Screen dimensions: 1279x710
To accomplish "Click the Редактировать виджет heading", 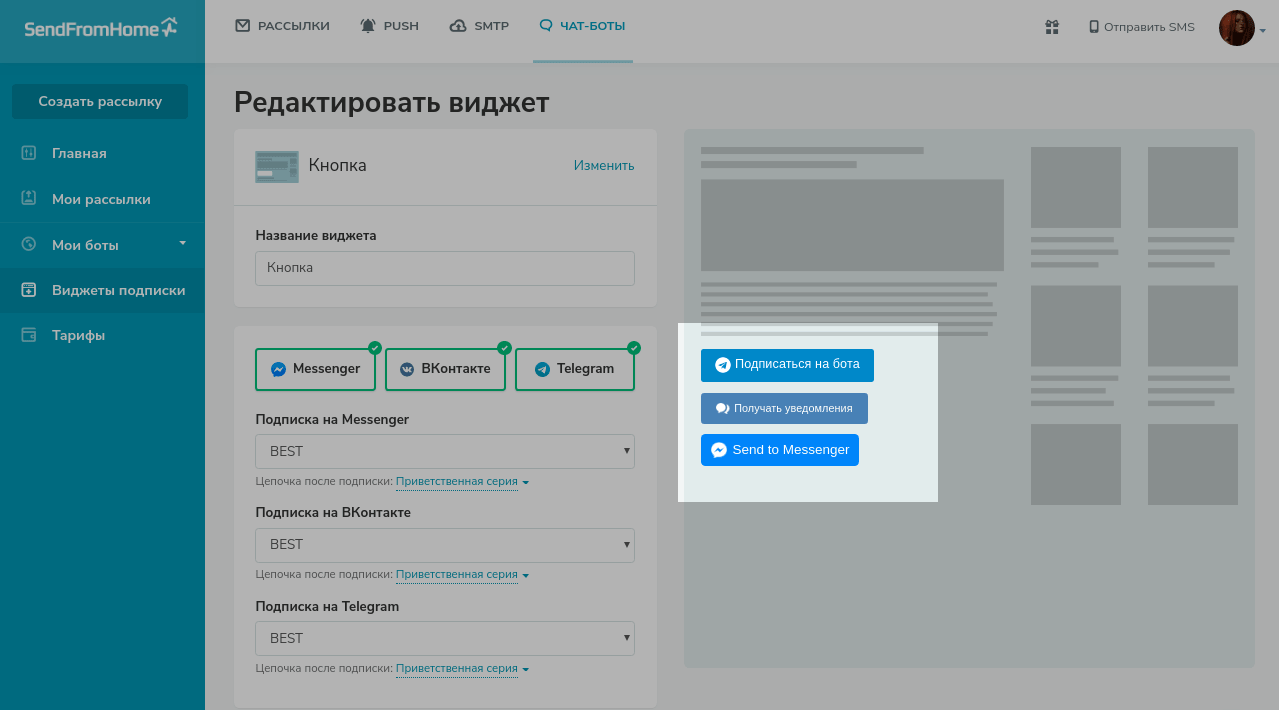I will coord(392,102).
